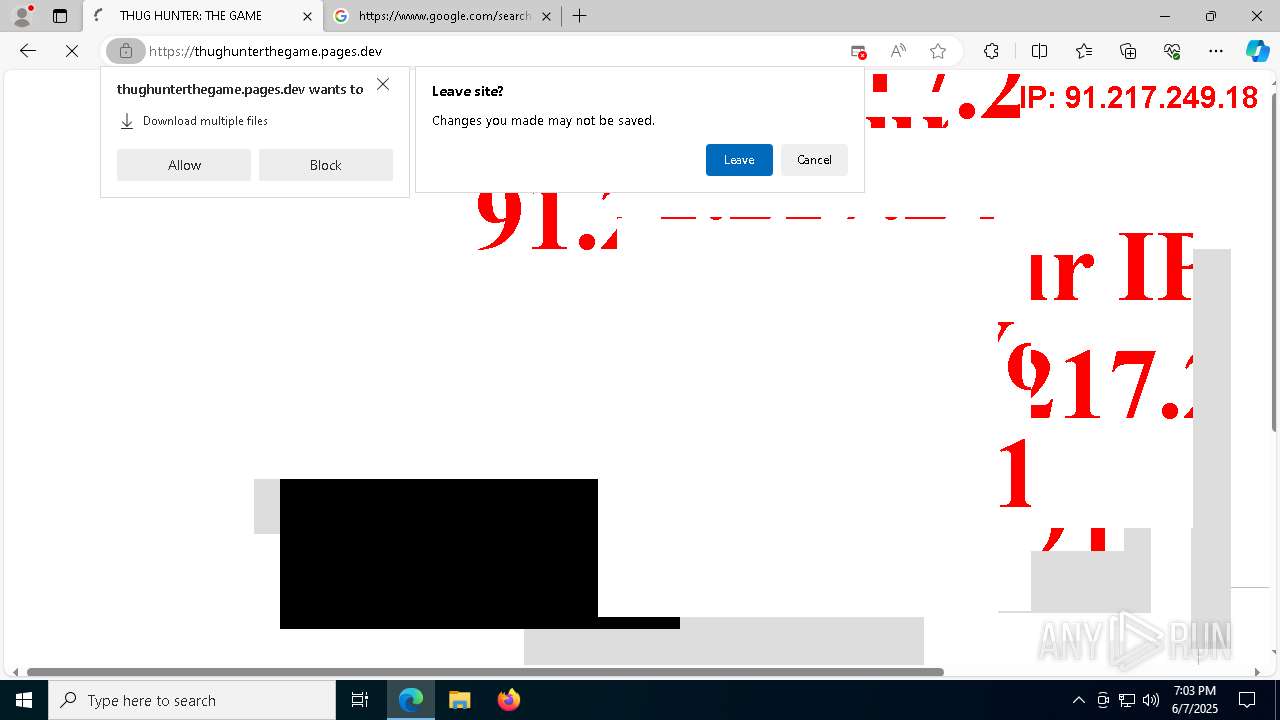Screen dimensions: 1280x720
Task: Allow downloading multiple files
Action: [x=184, y=165]
